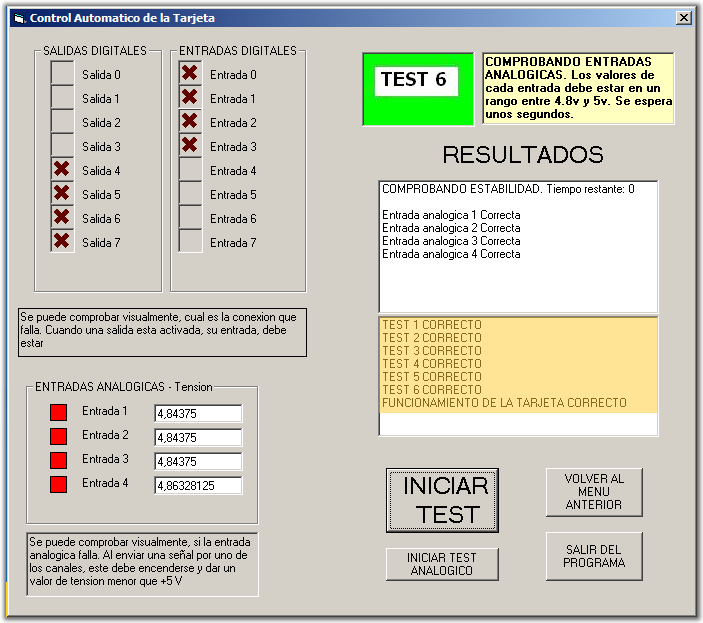Image resolution: width=703 pixels, height=623 pixels.
Task: Start the test with INICIAR TEST button
Action: point(442,500)
